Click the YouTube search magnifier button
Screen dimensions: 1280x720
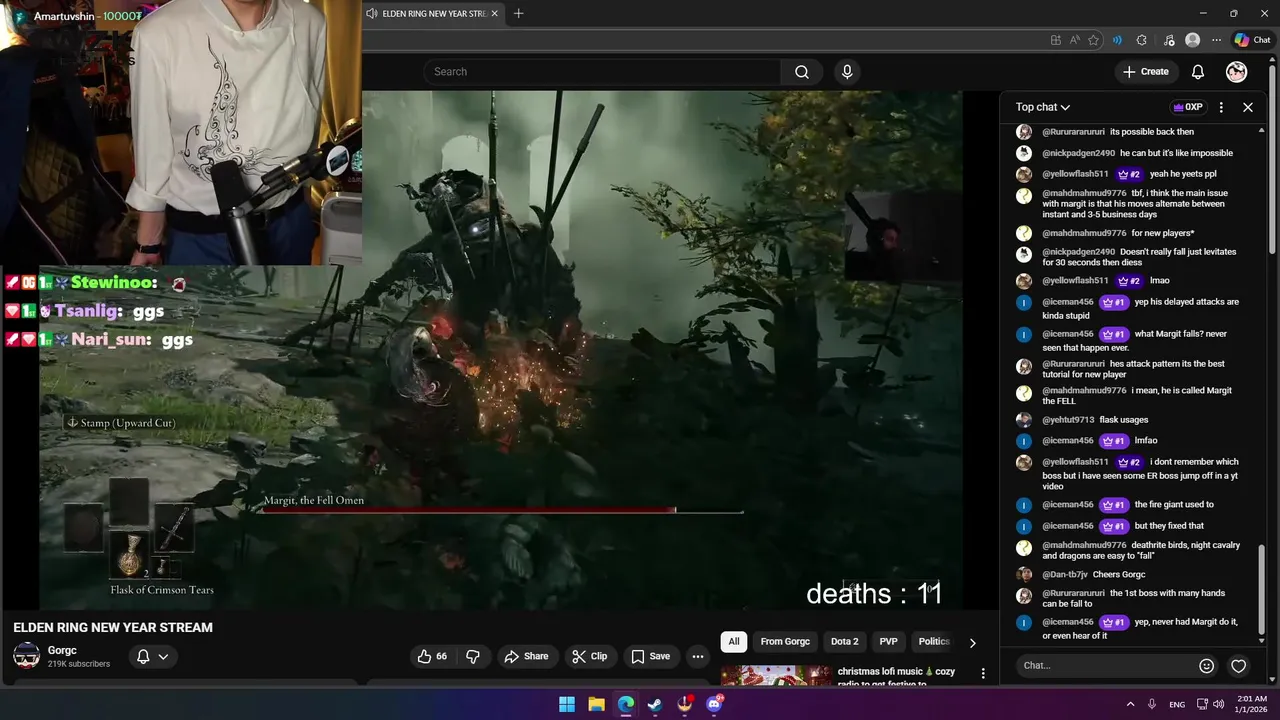(x=801, y=72)
